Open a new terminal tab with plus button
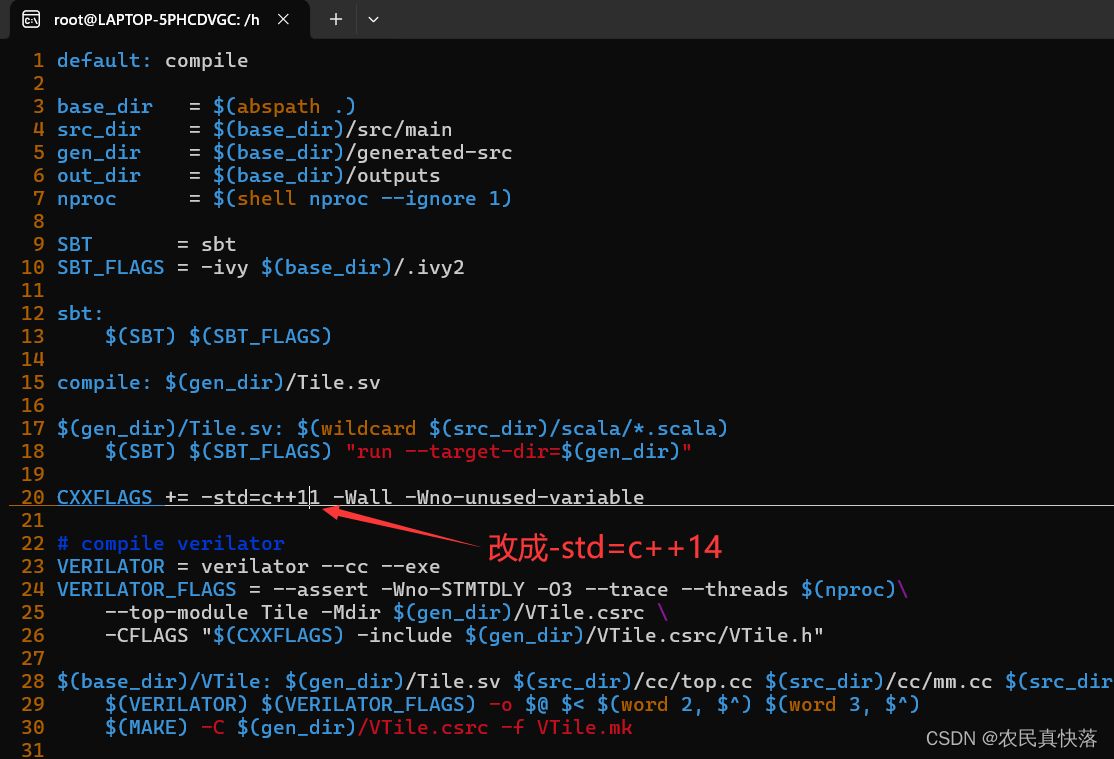This screenshot has width=1114, height=759. click(336, 19)
